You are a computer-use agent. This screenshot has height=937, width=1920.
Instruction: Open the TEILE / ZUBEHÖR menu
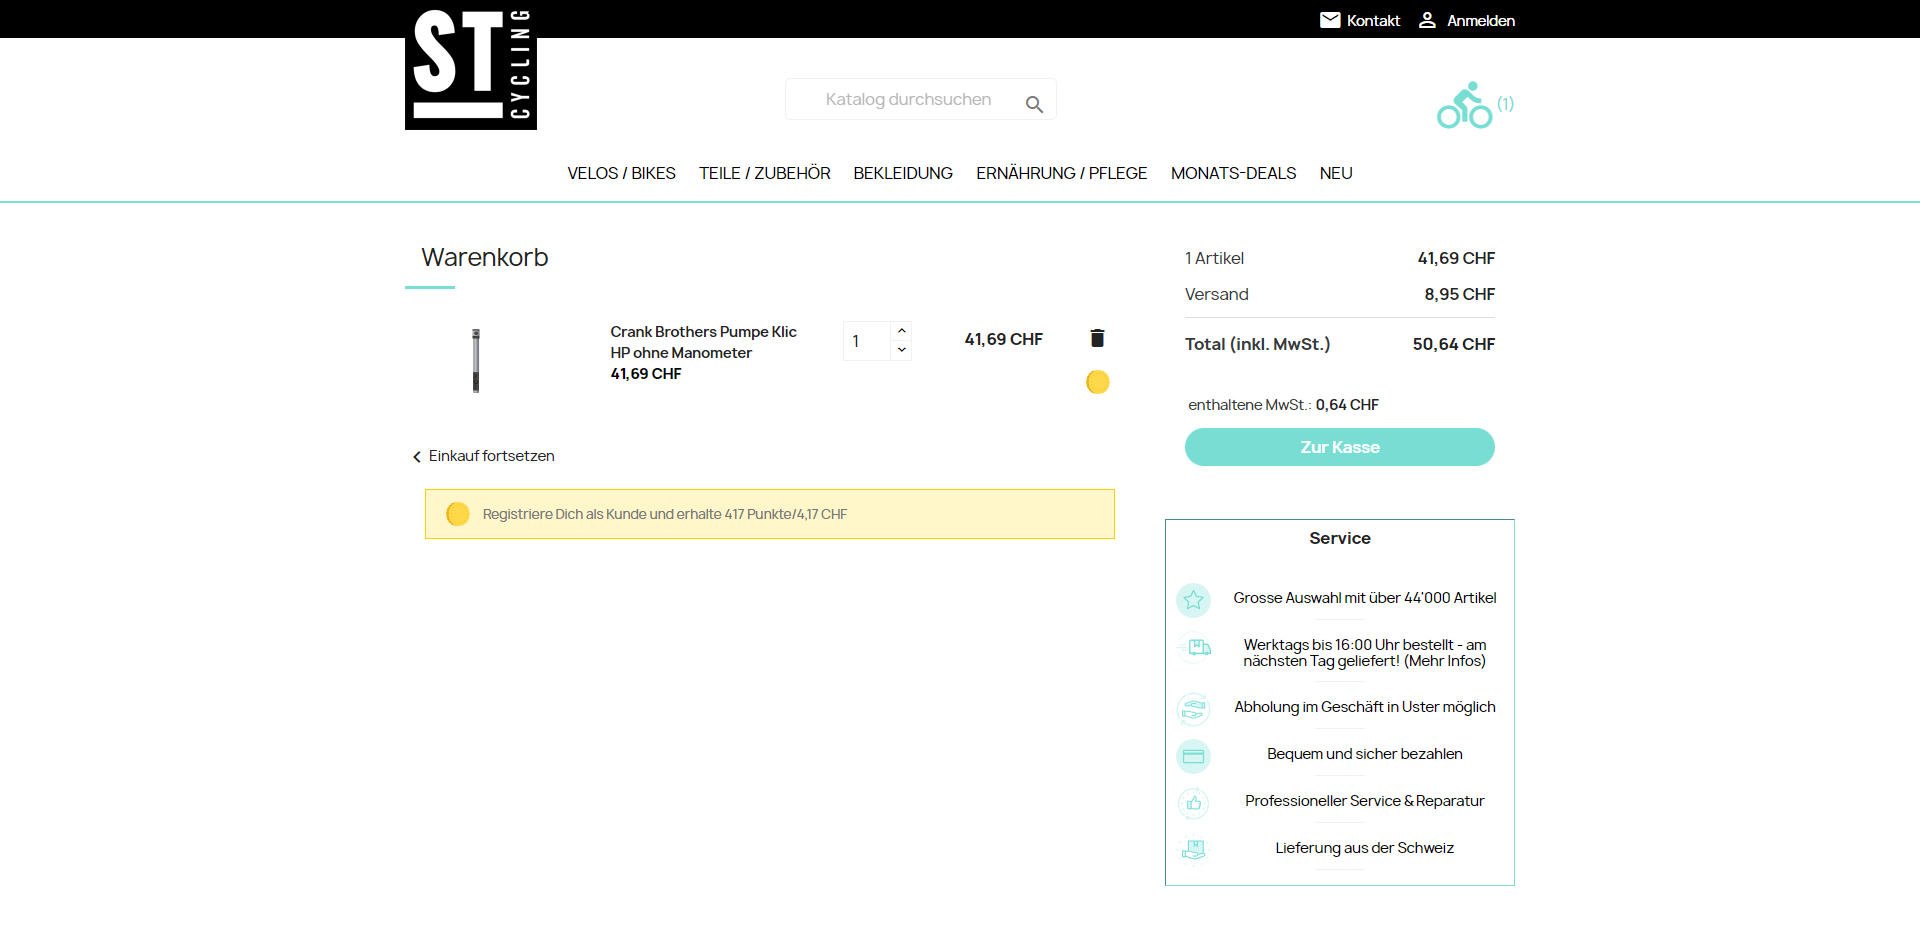[764, 173]
